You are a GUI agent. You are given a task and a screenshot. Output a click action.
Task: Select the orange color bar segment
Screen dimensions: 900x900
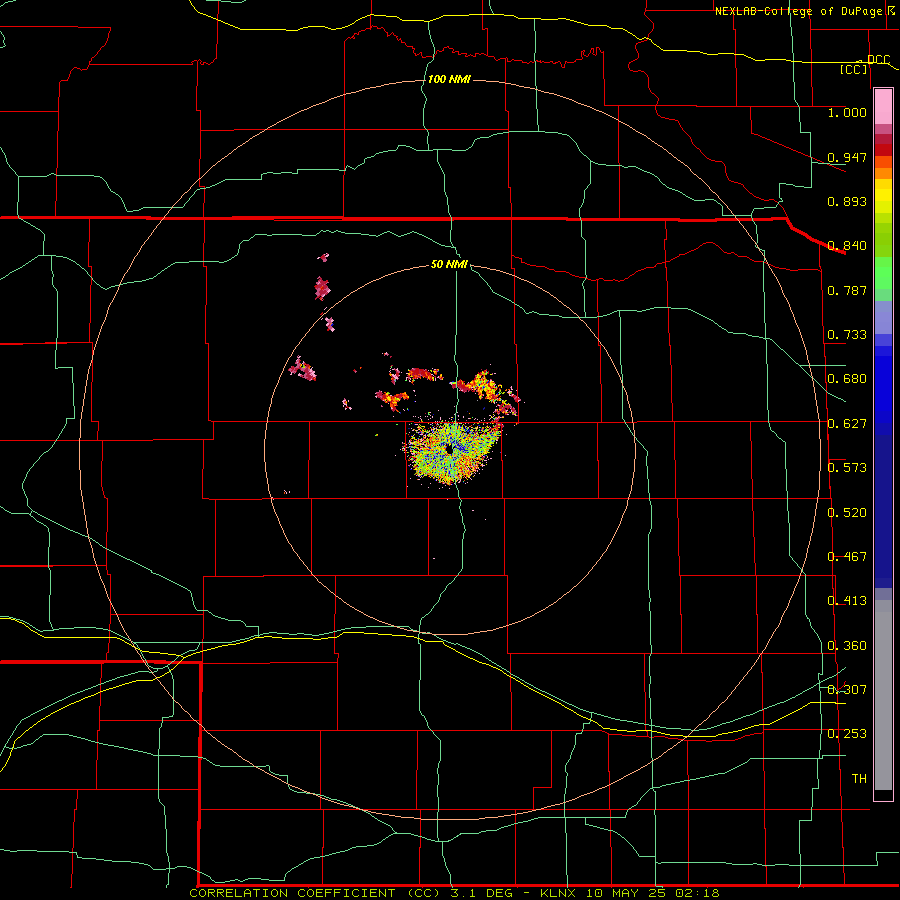pos(883,173)
